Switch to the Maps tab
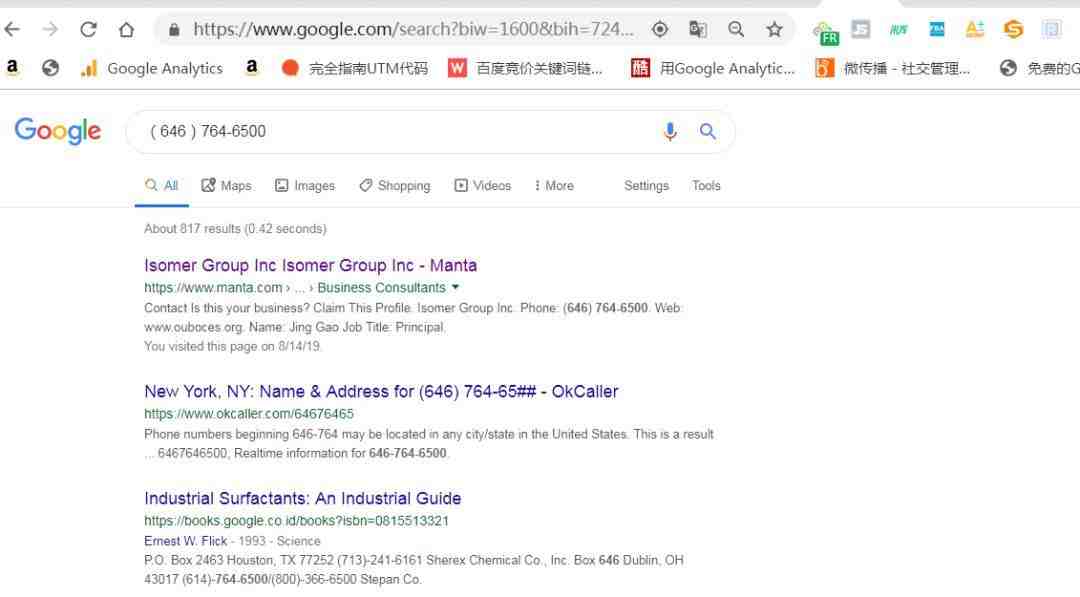Screen dimensions: 1080x597 226,185
